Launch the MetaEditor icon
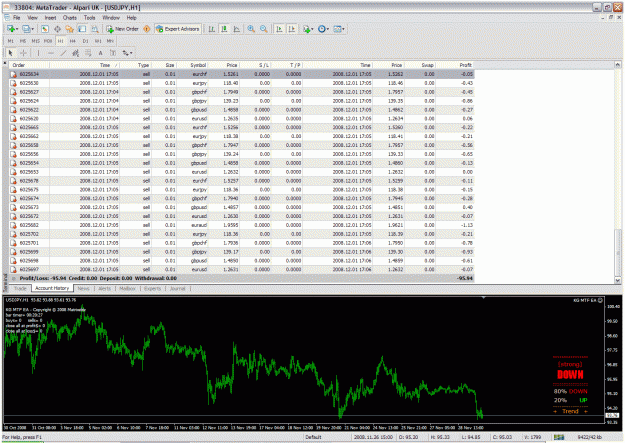 pos(147,29)
